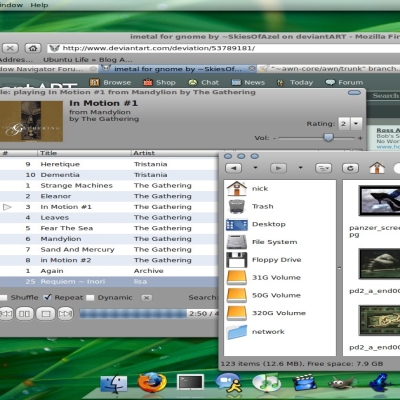Pause playback in the music player
400x400 pixels.
point(24,314)
